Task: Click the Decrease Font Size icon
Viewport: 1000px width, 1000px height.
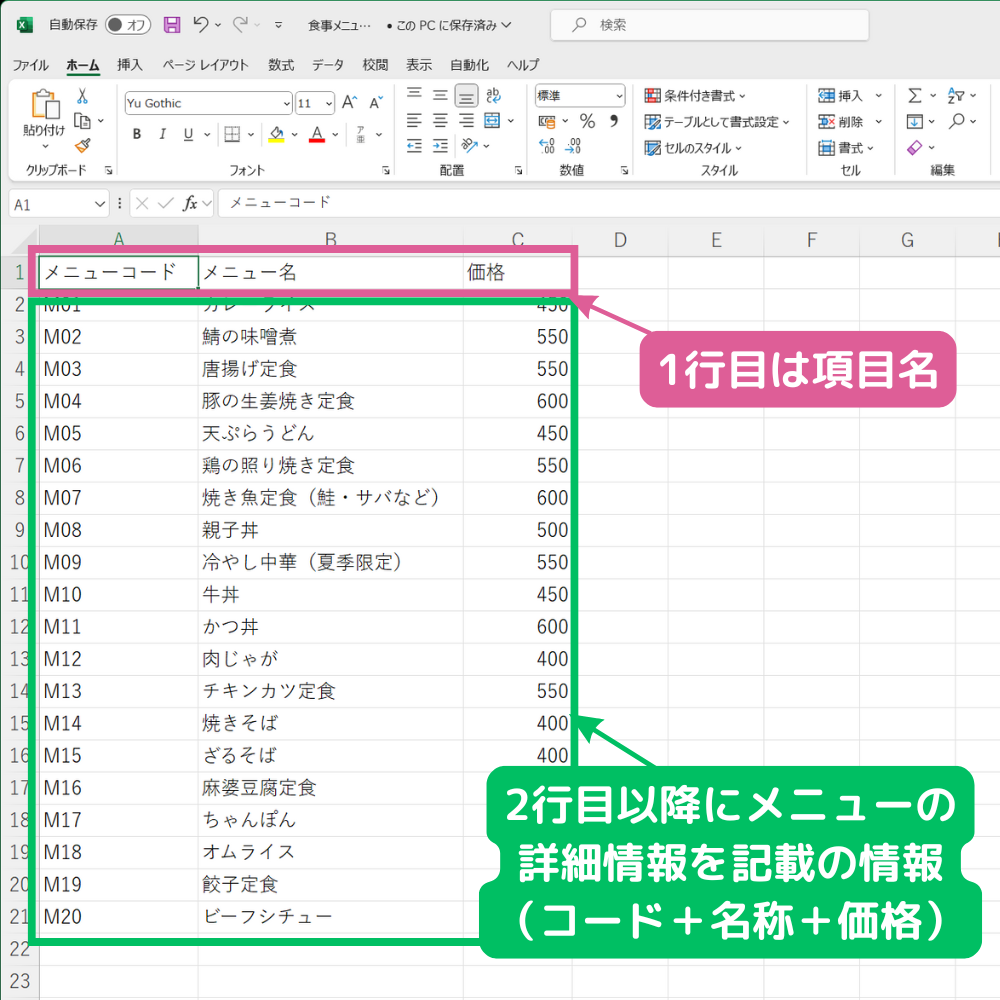Action: point(376,103)
